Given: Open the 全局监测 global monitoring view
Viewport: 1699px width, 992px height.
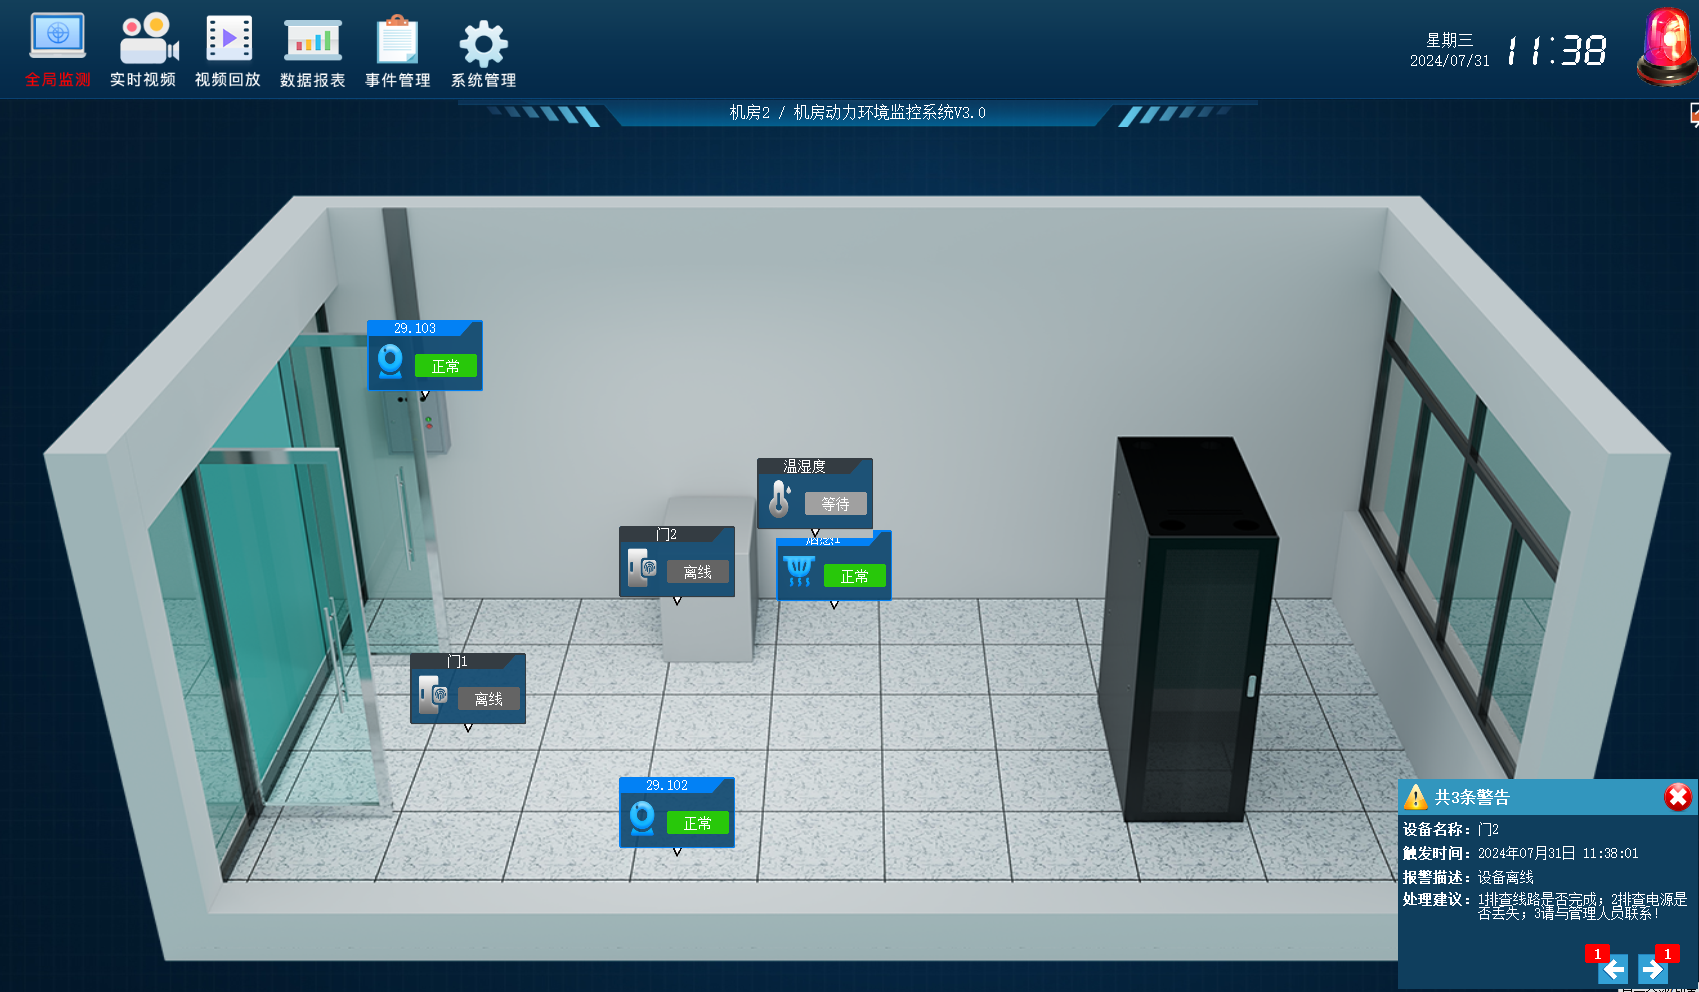Looking at the screenshot, I should click(x=58, y=50).
